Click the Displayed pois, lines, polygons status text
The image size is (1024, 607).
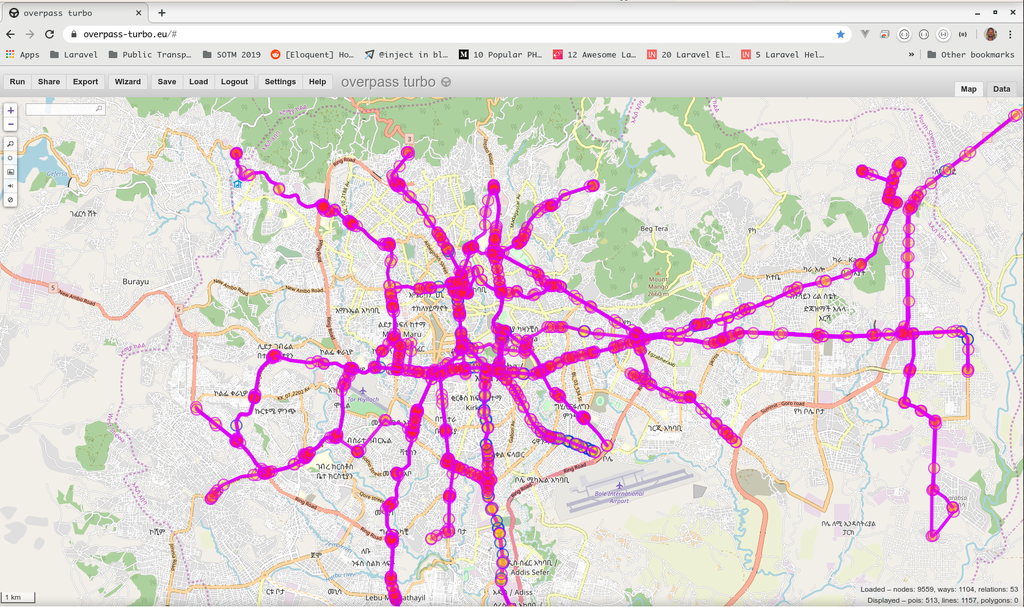(x=942, y=600)
